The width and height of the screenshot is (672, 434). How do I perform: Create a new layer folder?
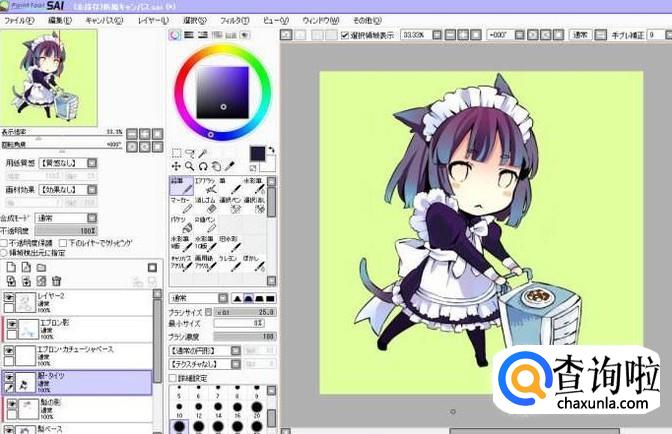pyautogui.click(x=41, y=268)
